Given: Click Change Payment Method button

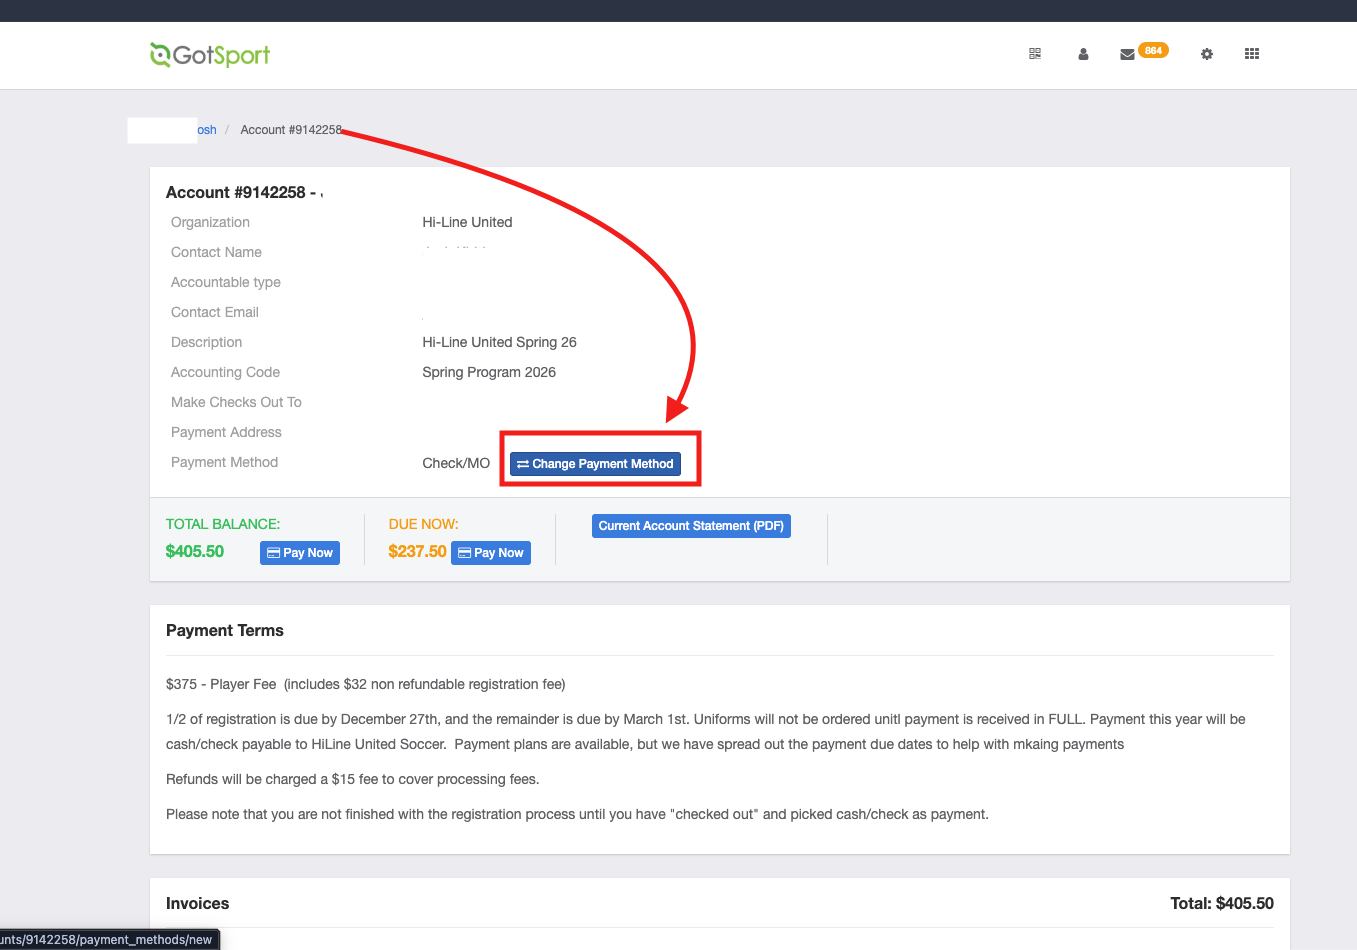Looking at the screenshot, I should click(x=595, y=464).
